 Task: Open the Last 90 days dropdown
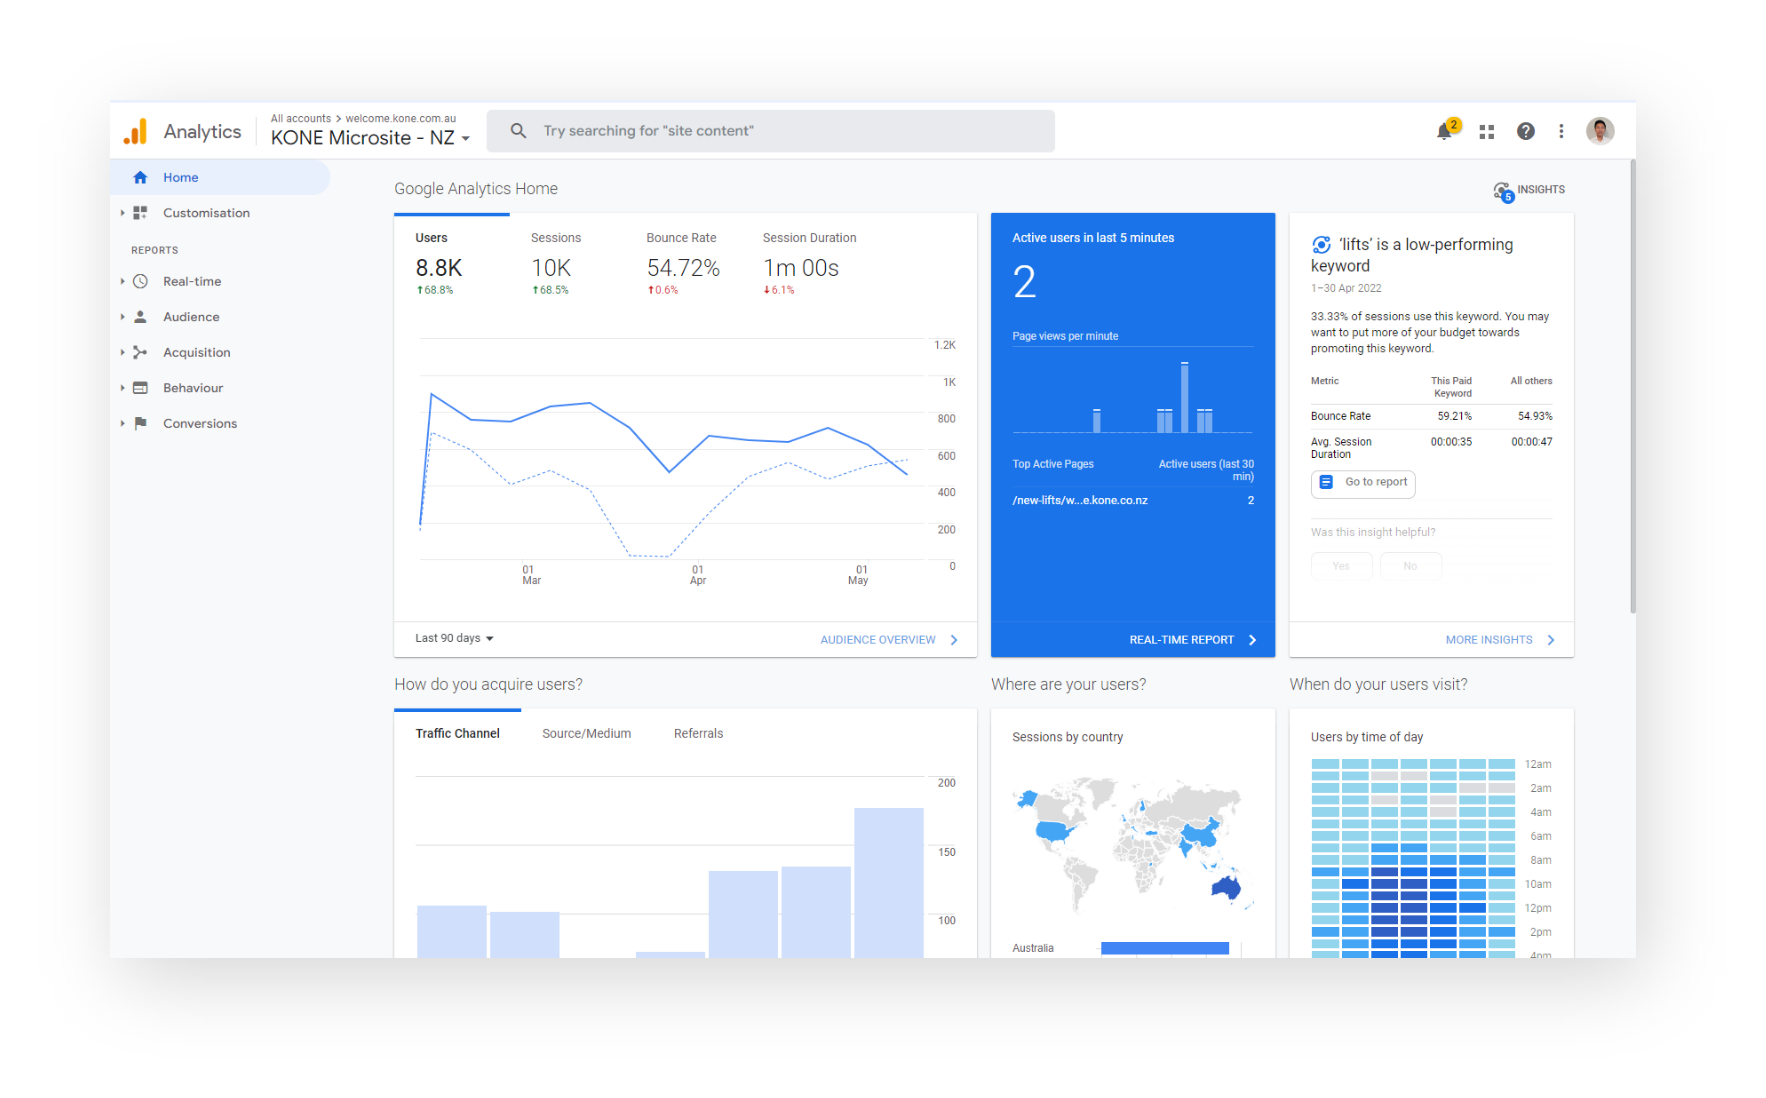[x=454, y=639]
